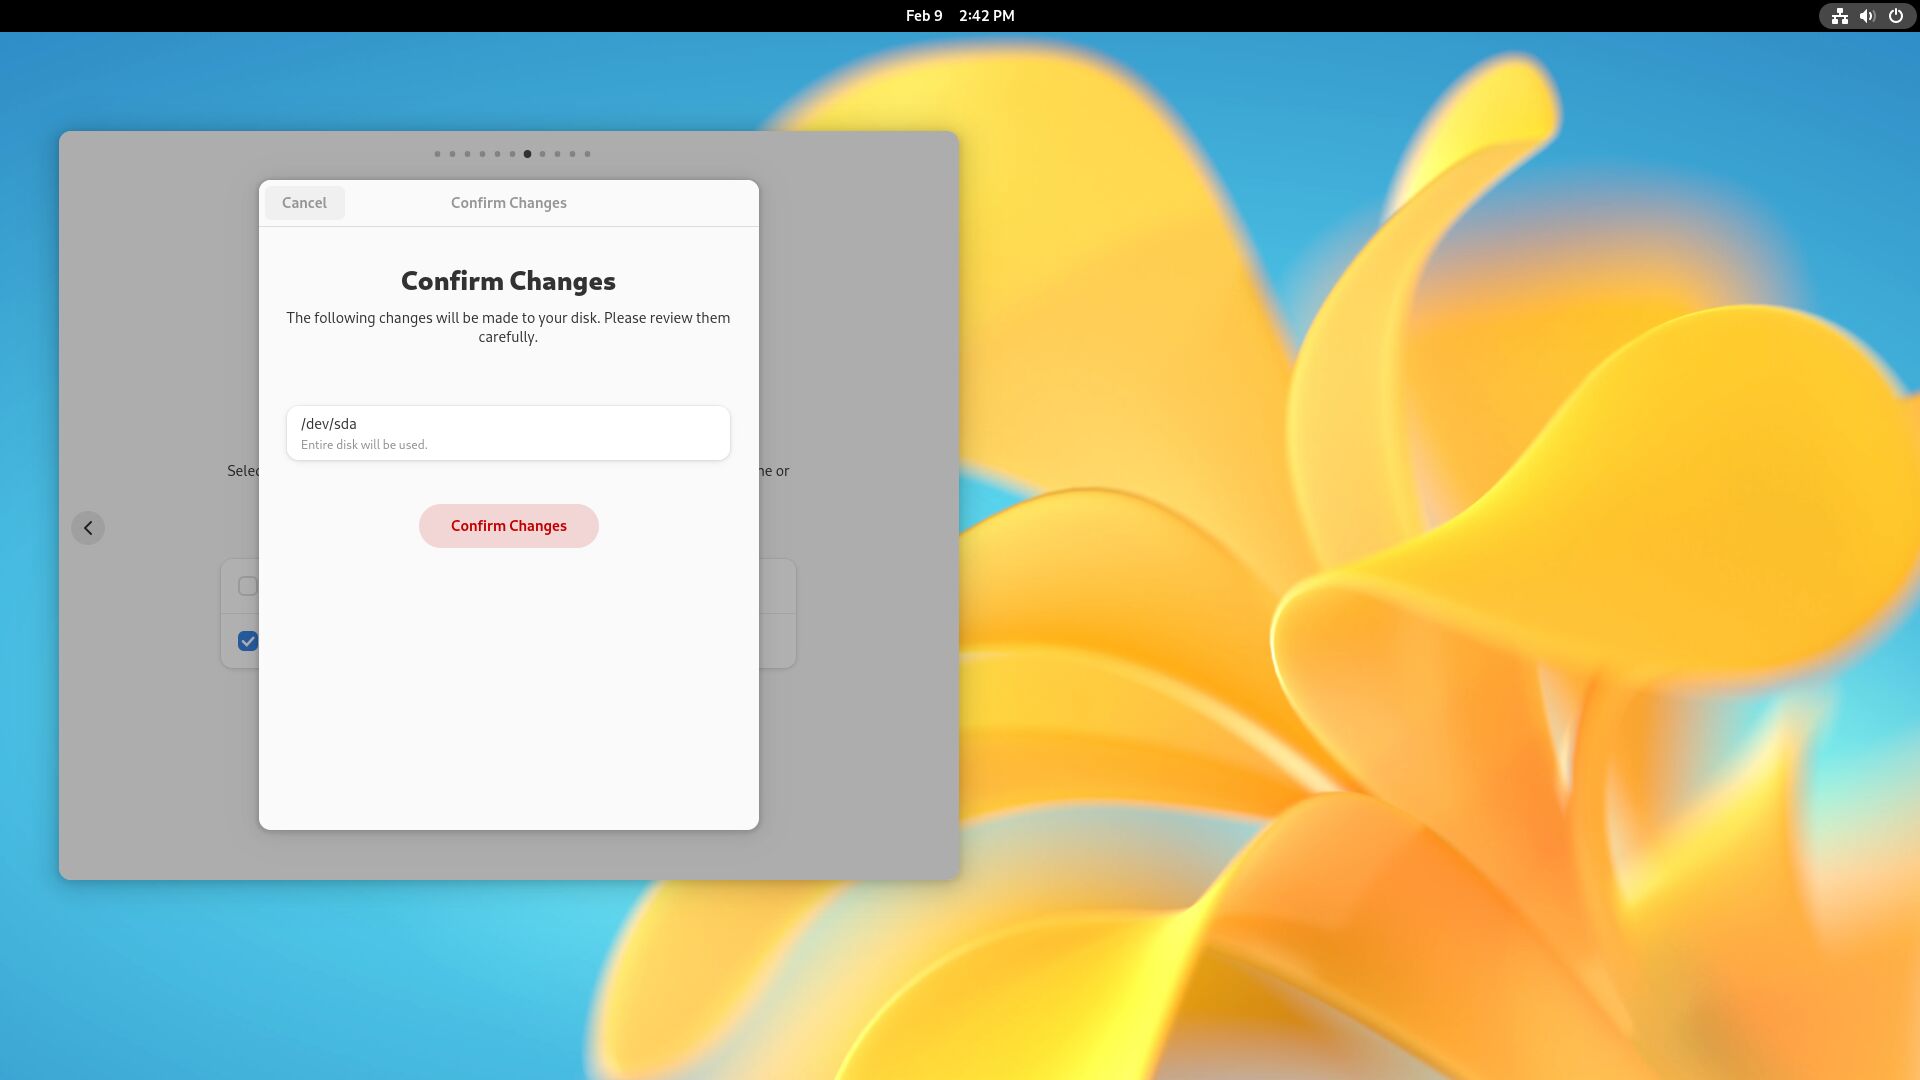Click the 'Entire disk will be used.' text
The width and height of the screenshot is (1920, 1080).
point(364,445)
